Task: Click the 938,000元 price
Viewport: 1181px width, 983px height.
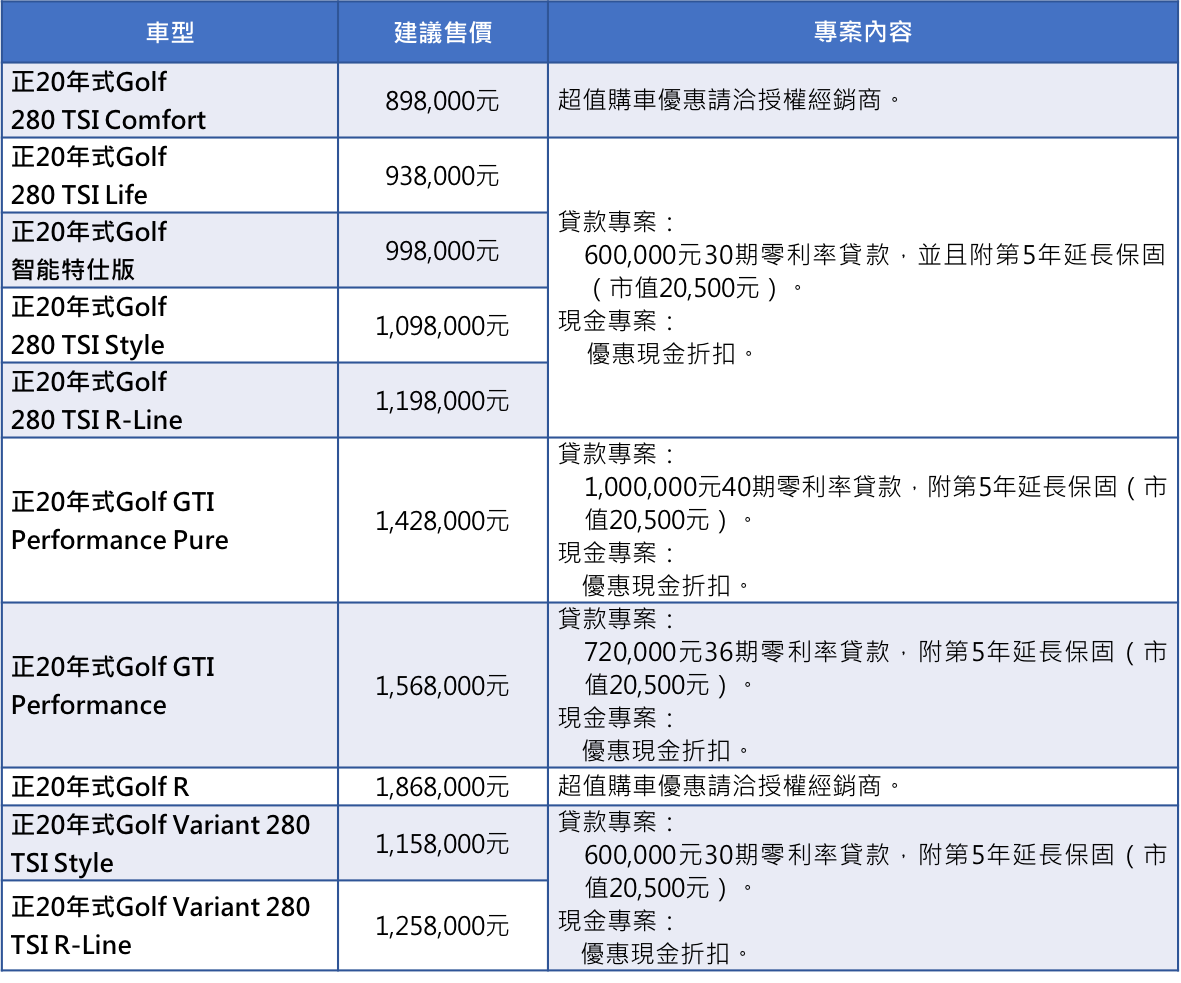Action: 442,176
